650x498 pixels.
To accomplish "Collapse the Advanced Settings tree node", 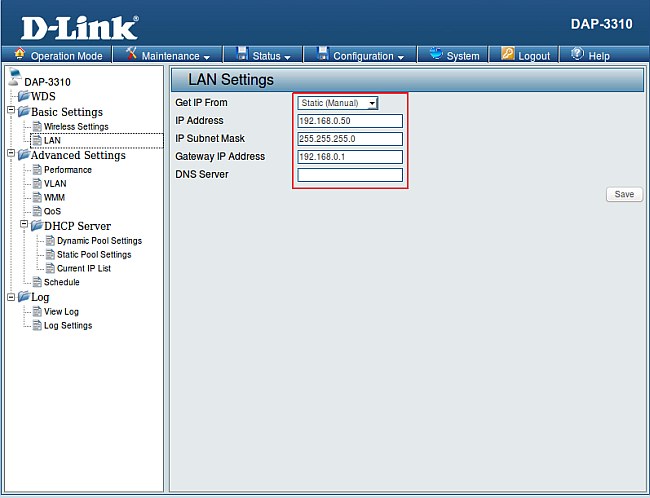I will (x=10, y=155).
